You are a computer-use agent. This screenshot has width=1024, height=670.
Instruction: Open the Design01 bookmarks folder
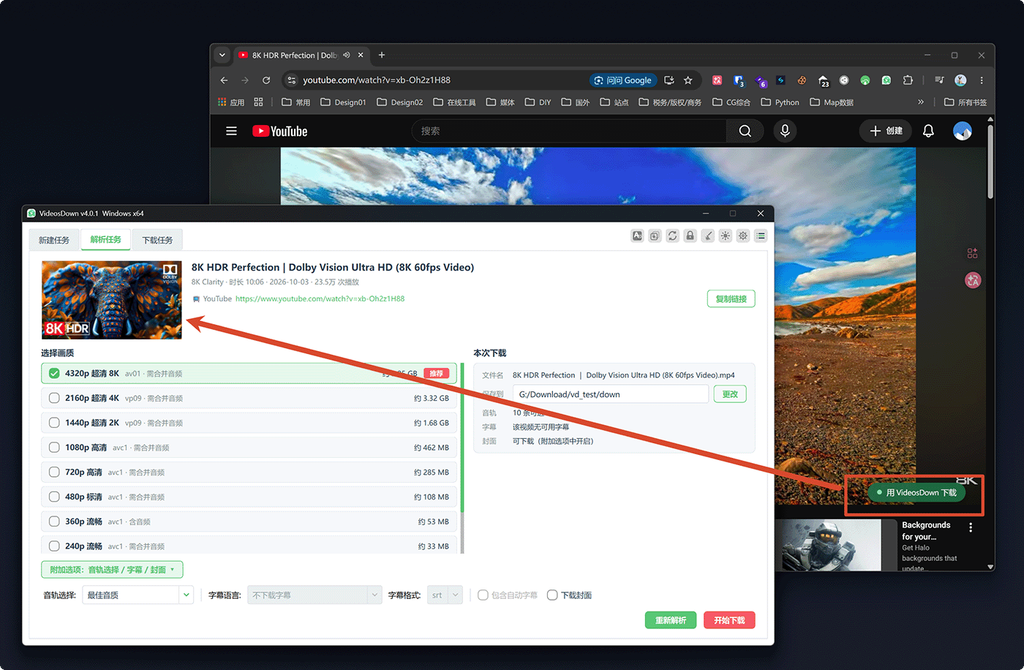(344, 102)
